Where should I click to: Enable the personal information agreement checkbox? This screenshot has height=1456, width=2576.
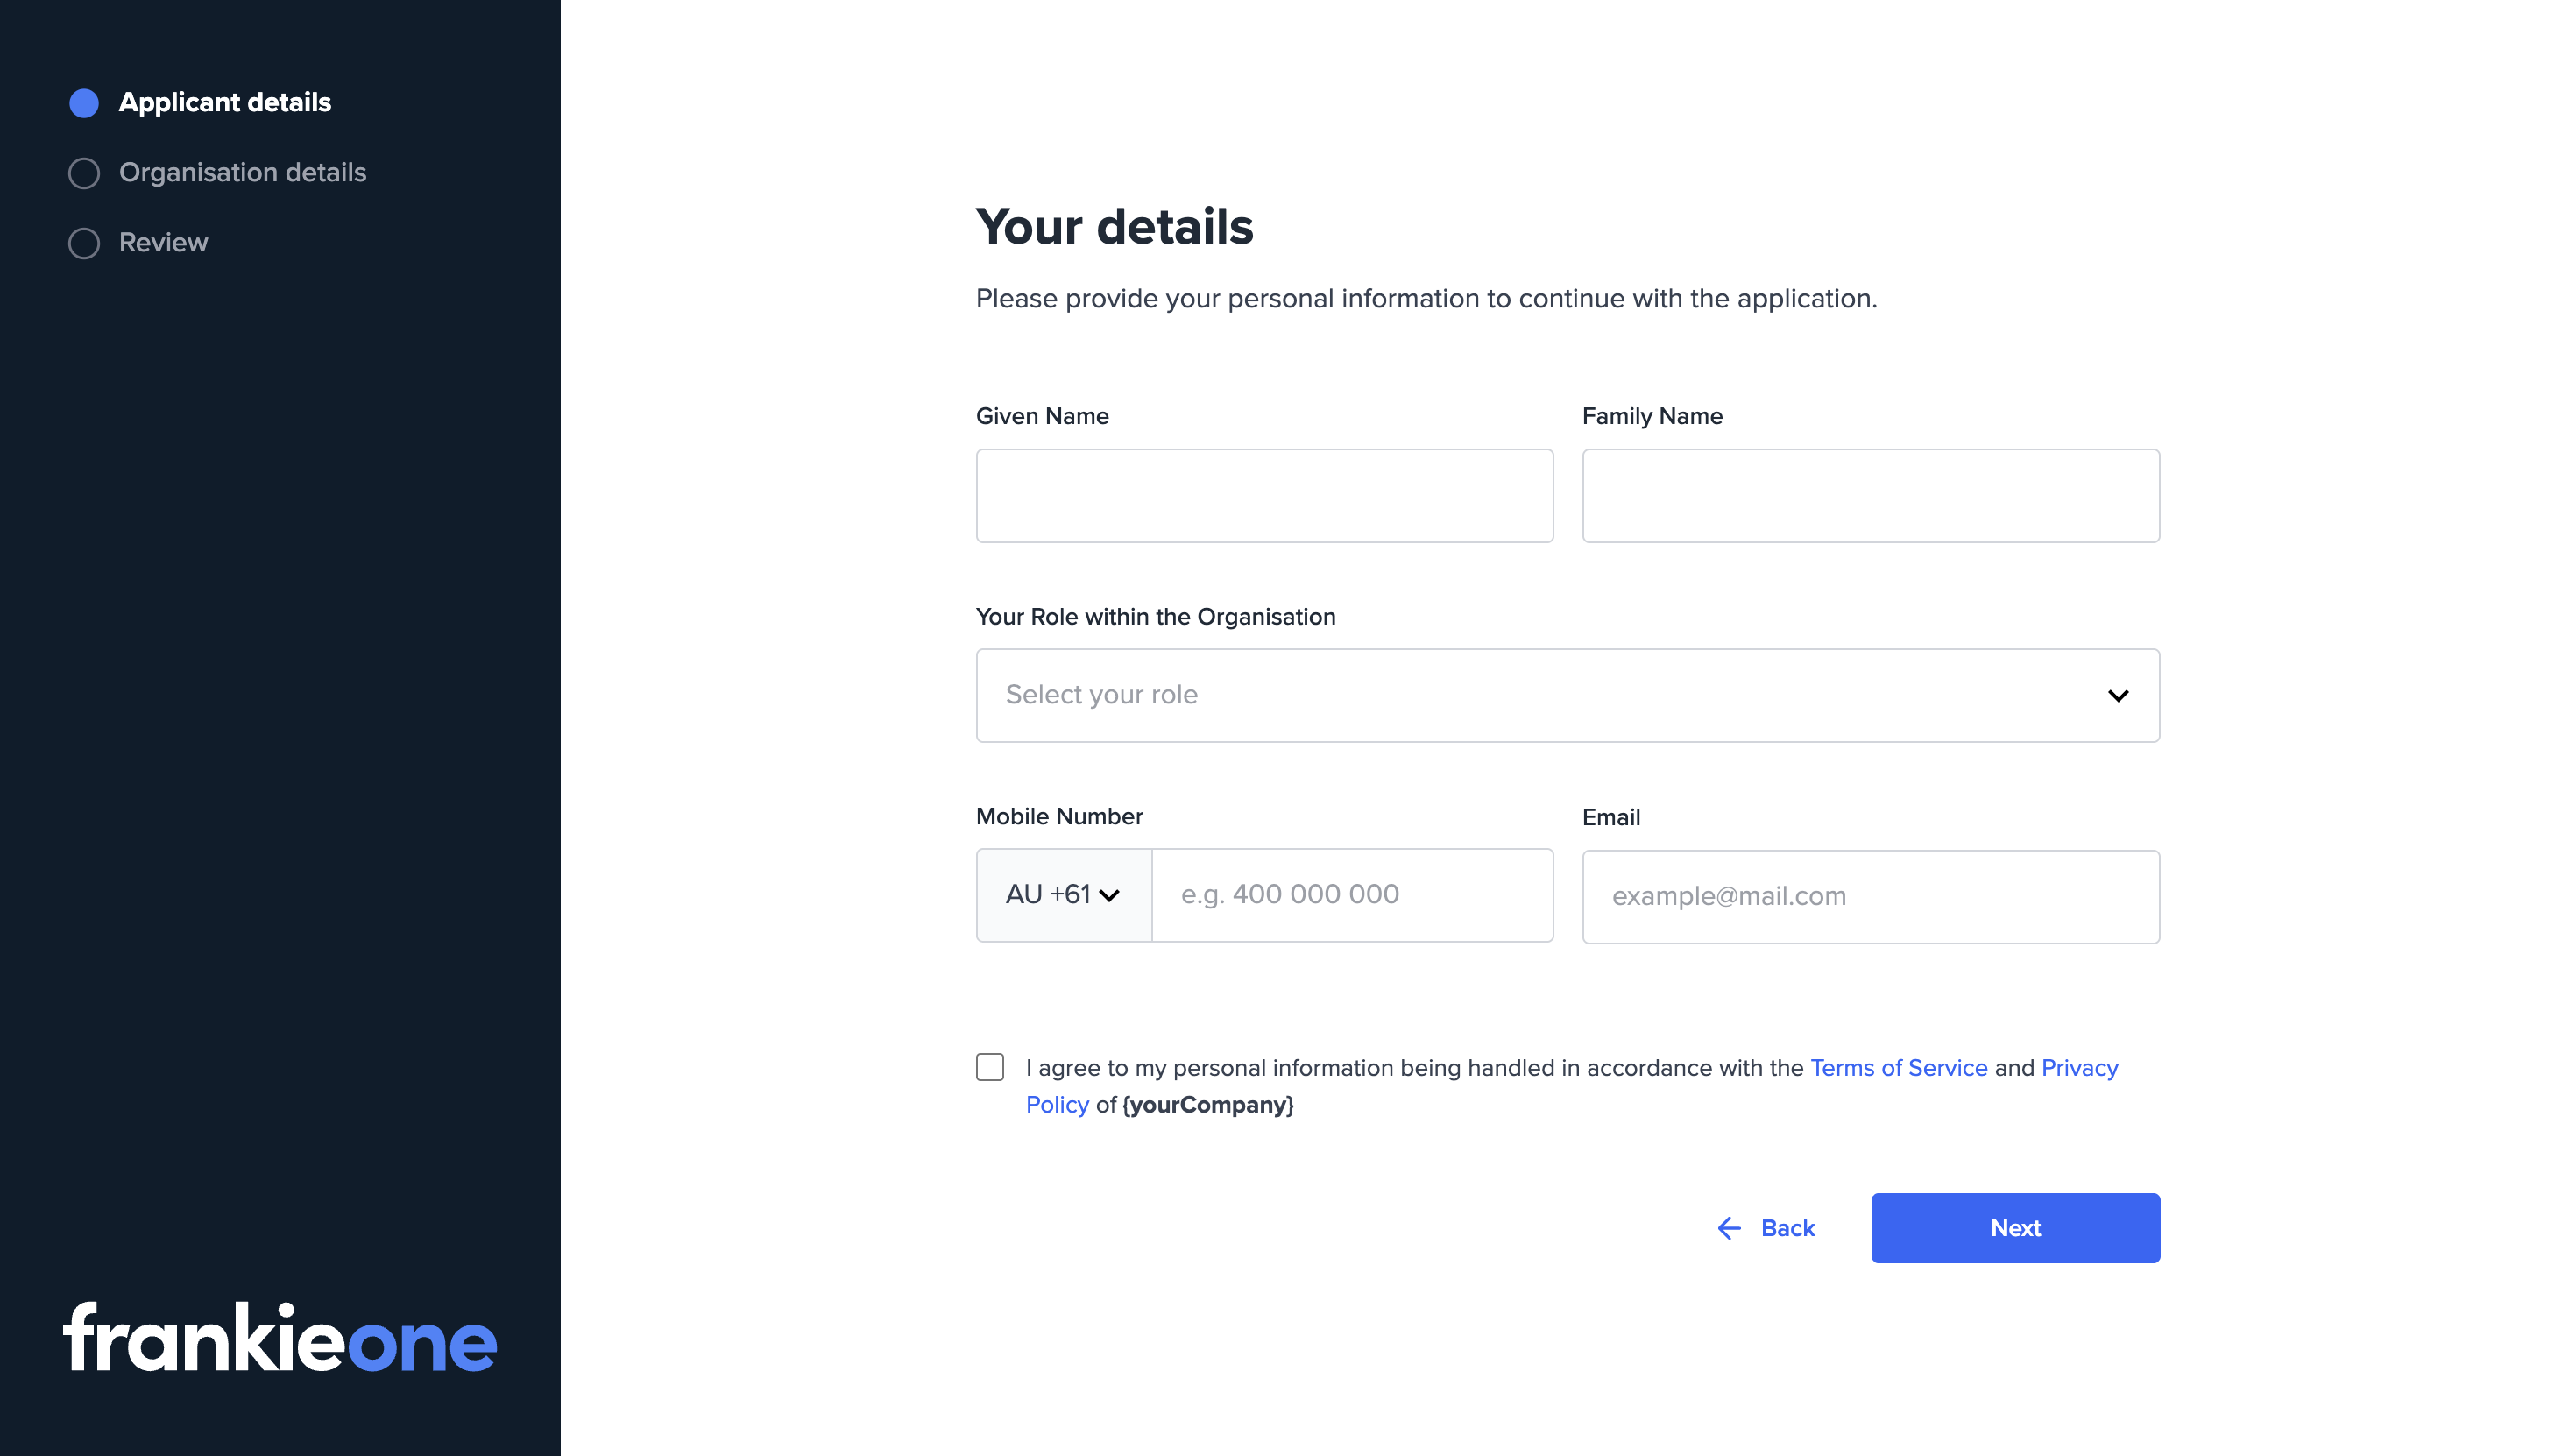989,1067
